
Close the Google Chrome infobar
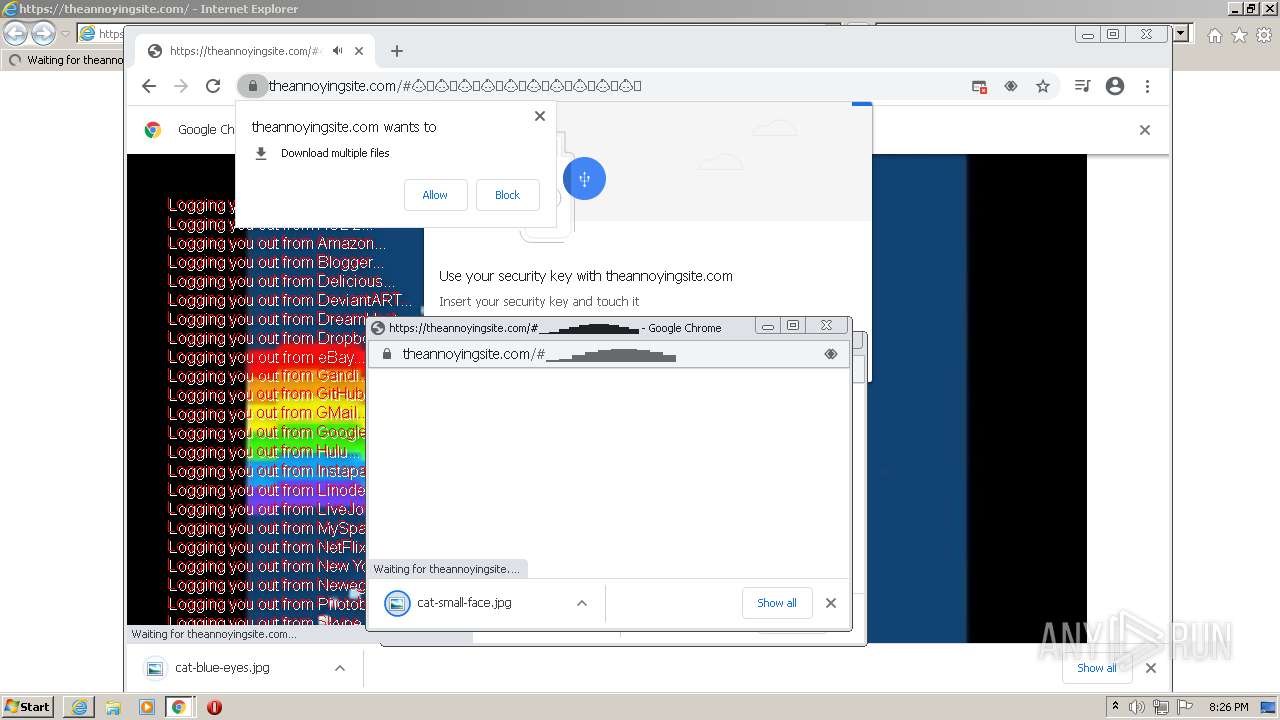pos(1145,130)
